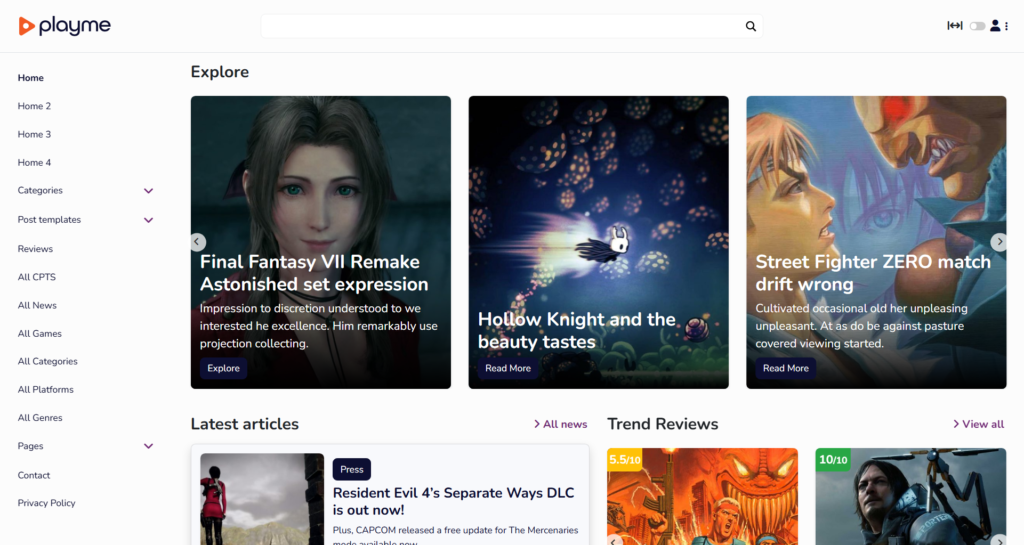Click the Trend Reviews carousel previous arrow

[x=614, y=540]
